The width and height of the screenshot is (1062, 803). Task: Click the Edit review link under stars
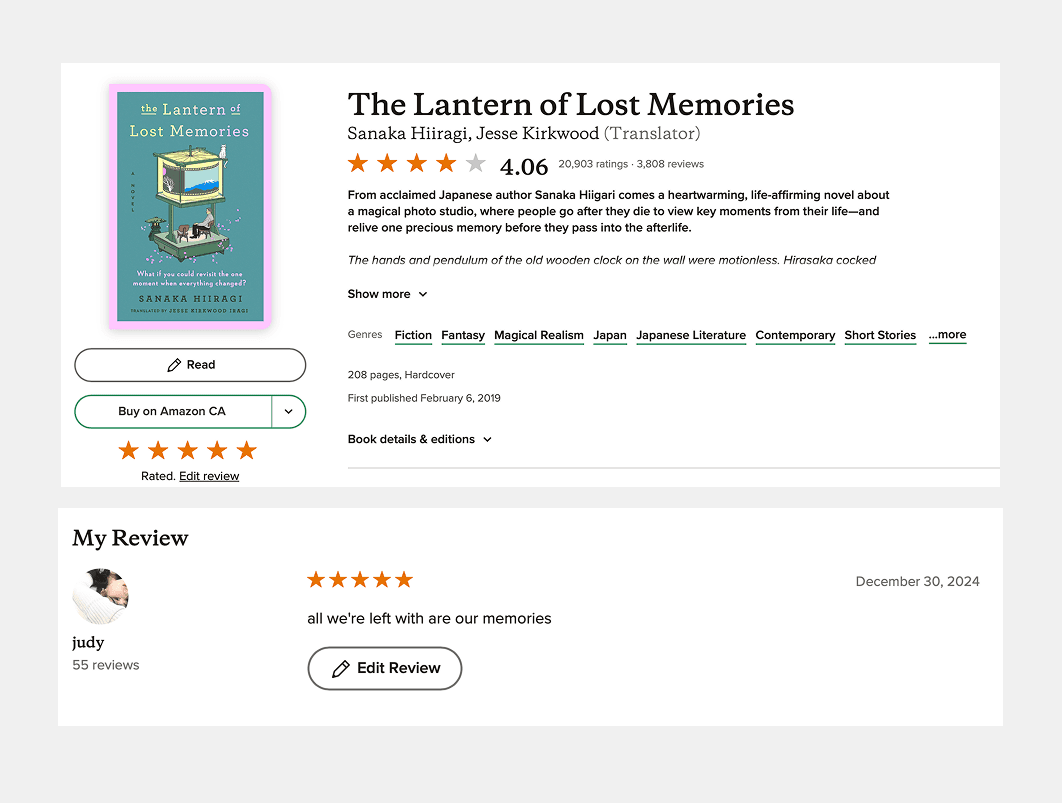coord(209,476)
